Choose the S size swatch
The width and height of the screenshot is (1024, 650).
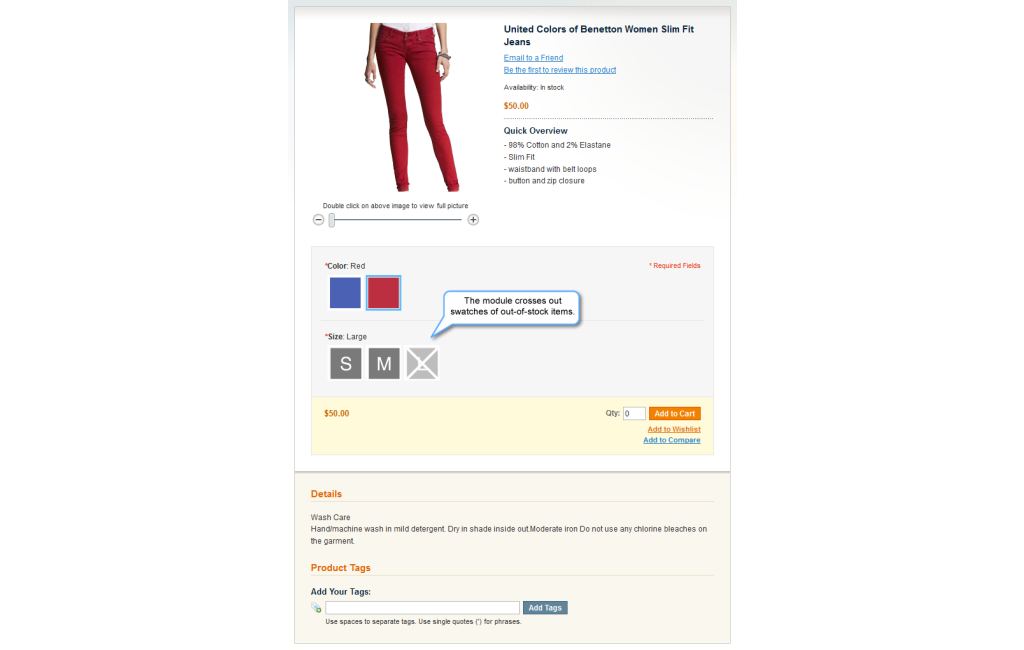345,363
